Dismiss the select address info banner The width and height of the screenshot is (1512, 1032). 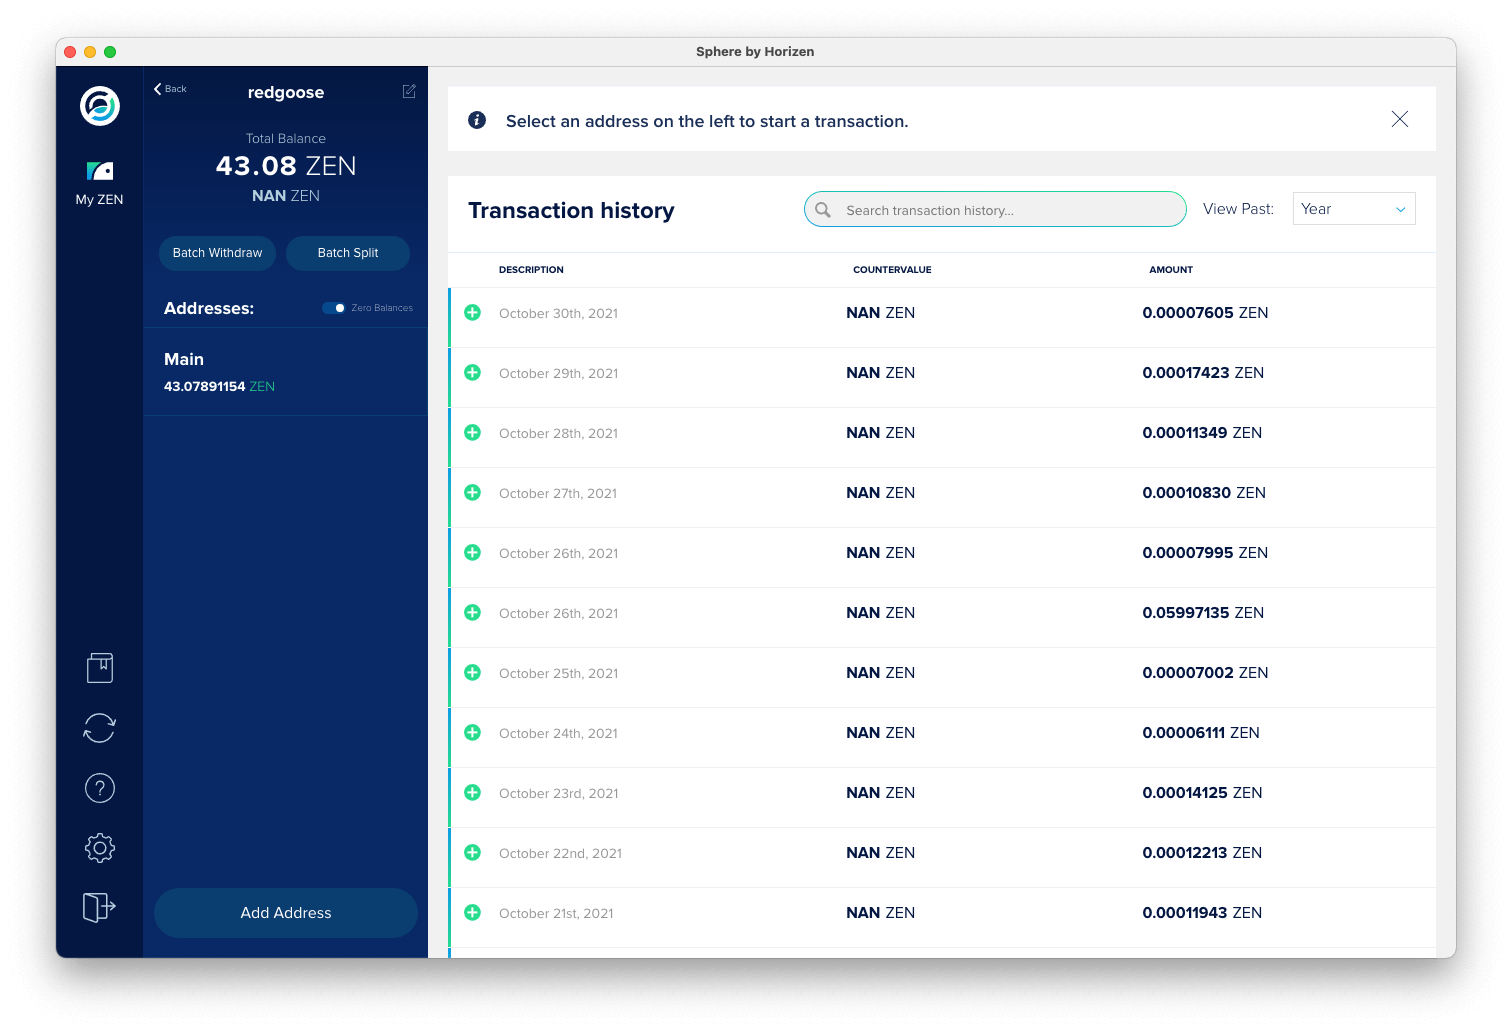tap(1400, 119)
